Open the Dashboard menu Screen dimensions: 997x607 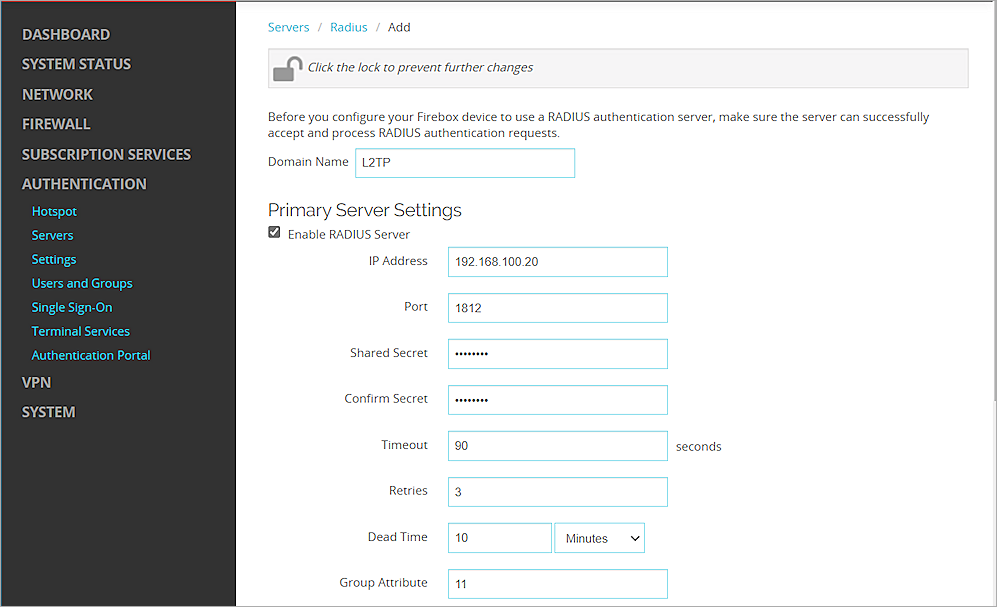click(x=66, y=34)
